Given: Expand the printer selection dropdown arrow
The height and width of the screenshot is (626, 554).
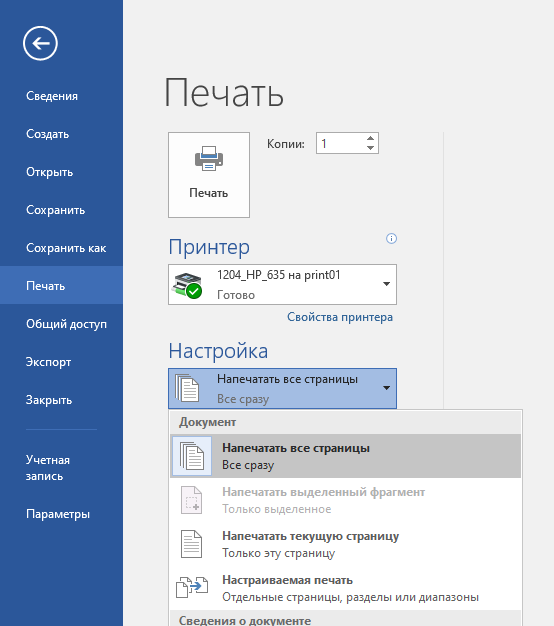Looking at the screenshot, I should tap(386, 284).
